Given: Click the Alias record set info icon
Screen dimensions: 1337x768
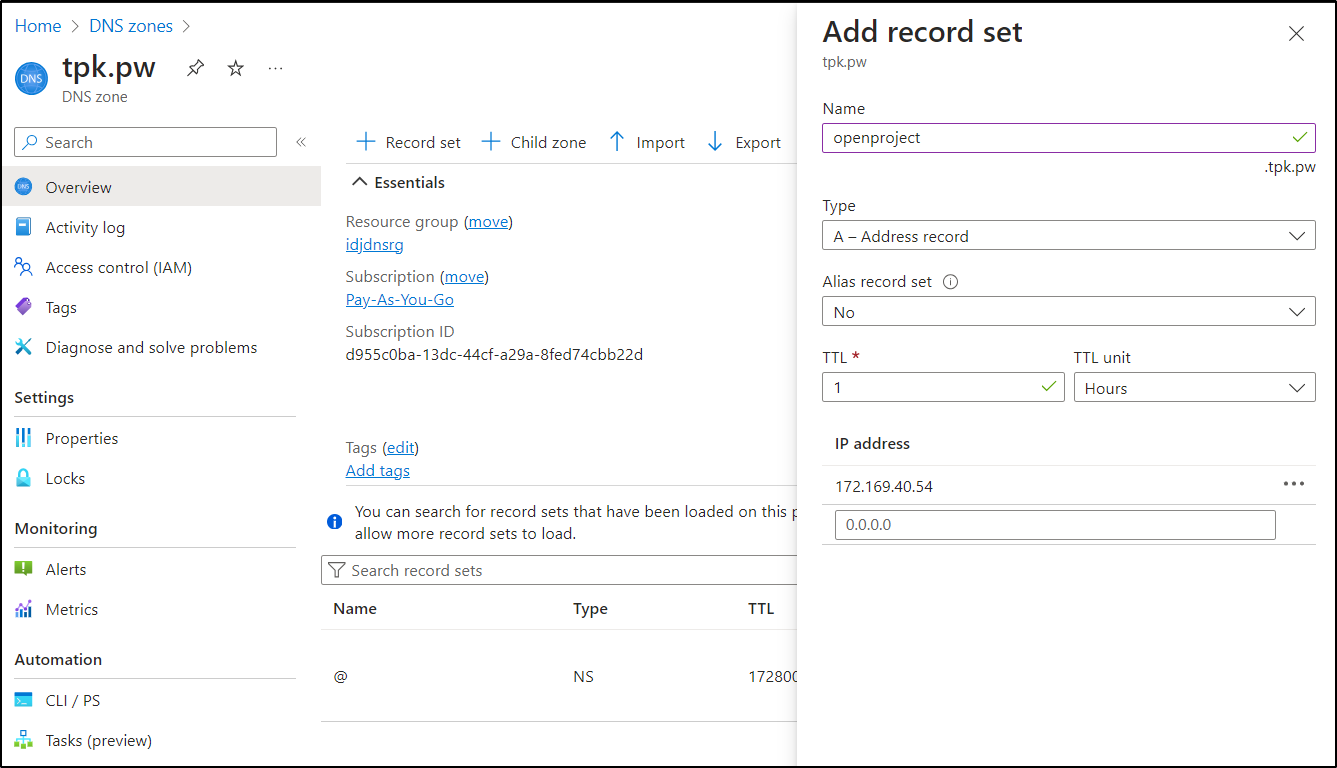Looking at the screenshot, I should (951, 282).
